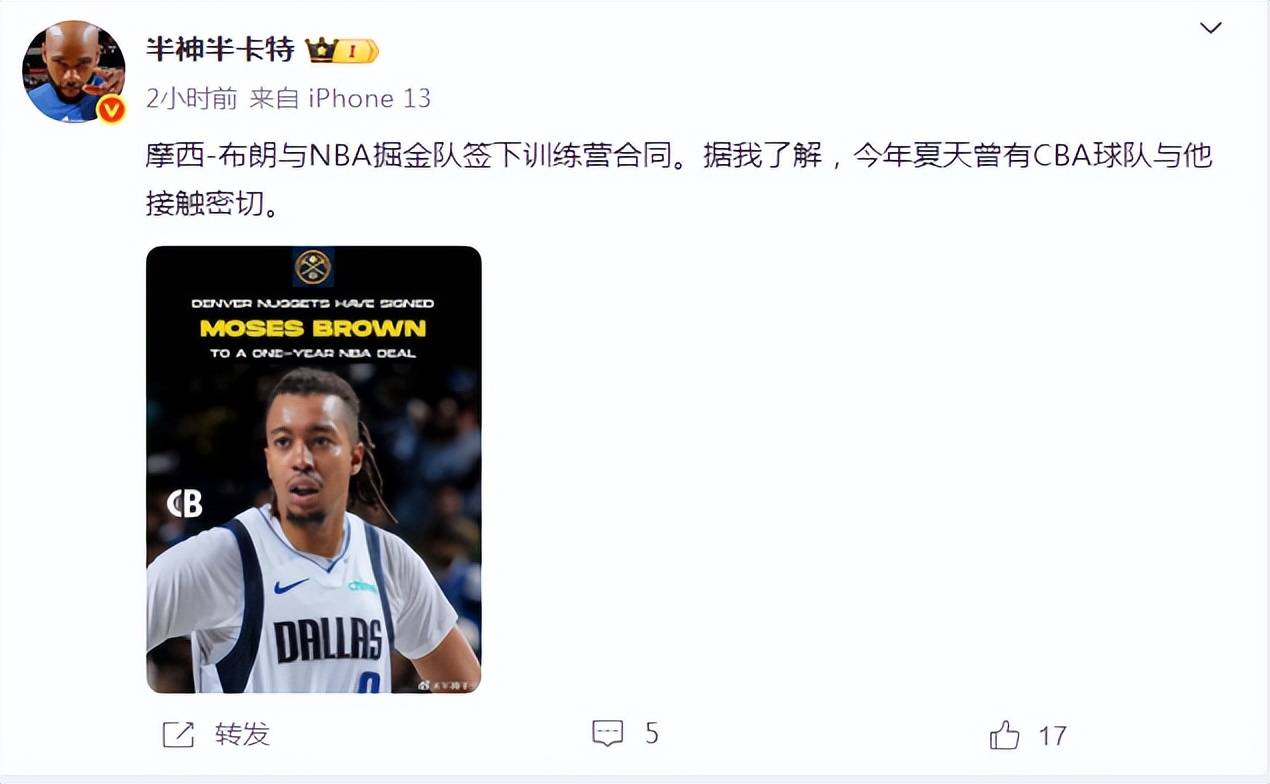1270x784 pixels.
Task: Click the 半神半卡特 profile avatar
Action: (74, 72)
